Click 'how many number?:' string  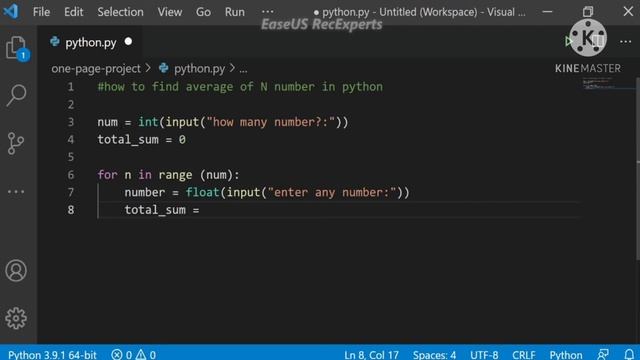[271, 122]
